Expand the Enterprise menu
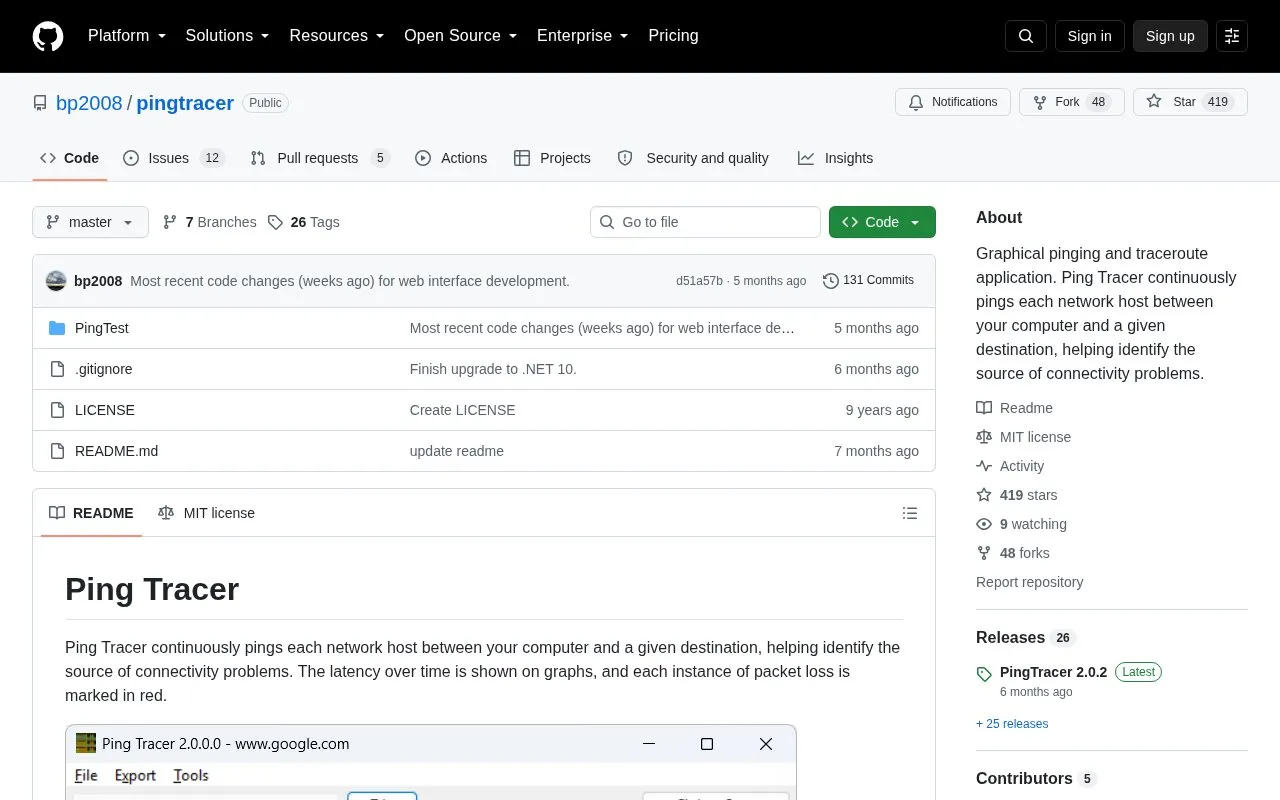The width and height of the screenshot is (1280, 800). (x=583, y=36)
